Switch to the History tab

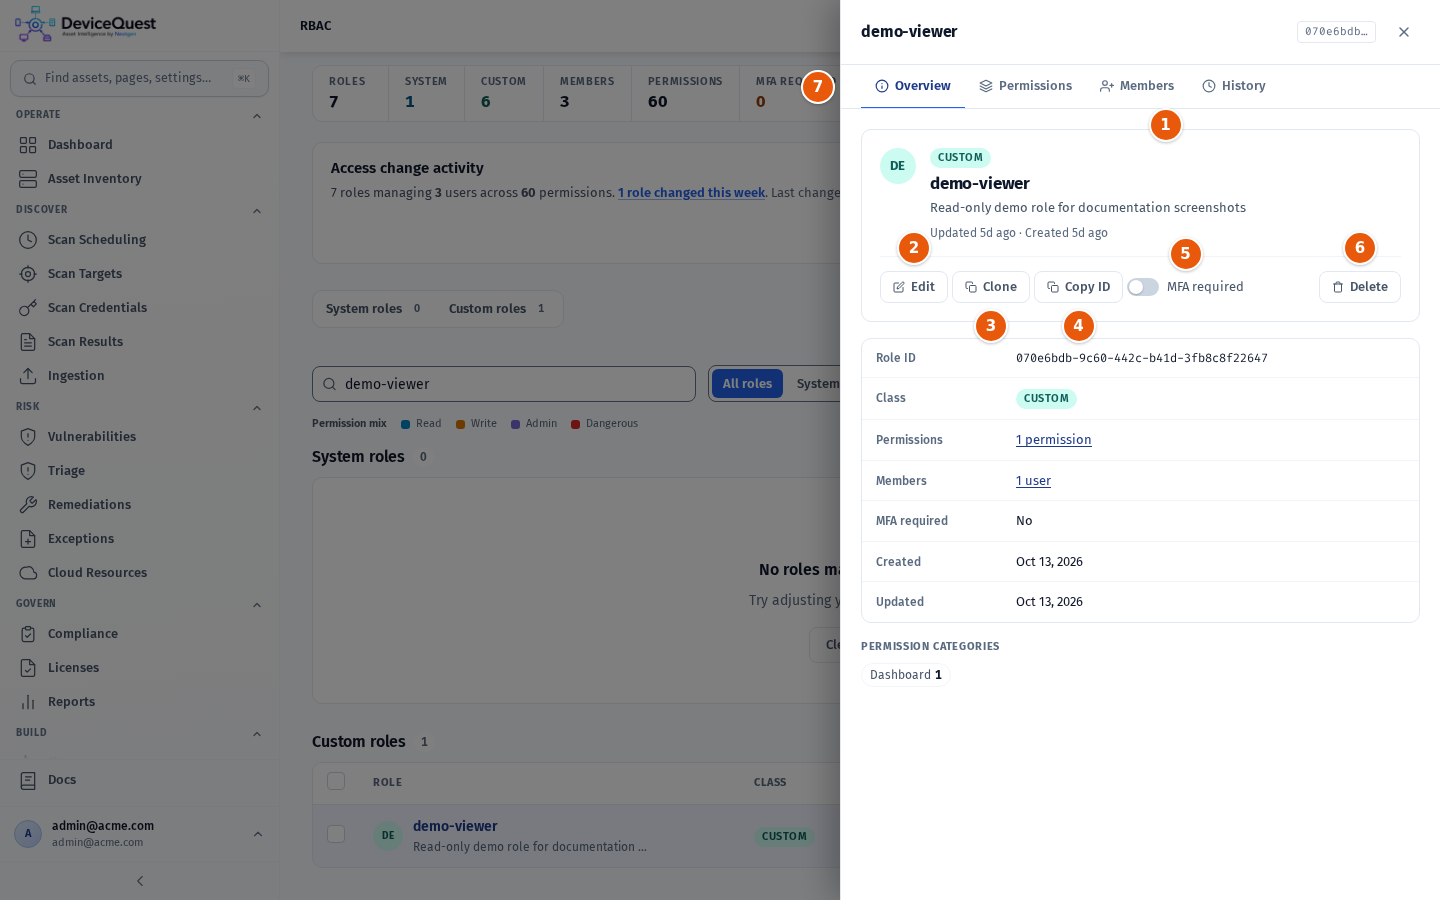[x=1234, y=86]
